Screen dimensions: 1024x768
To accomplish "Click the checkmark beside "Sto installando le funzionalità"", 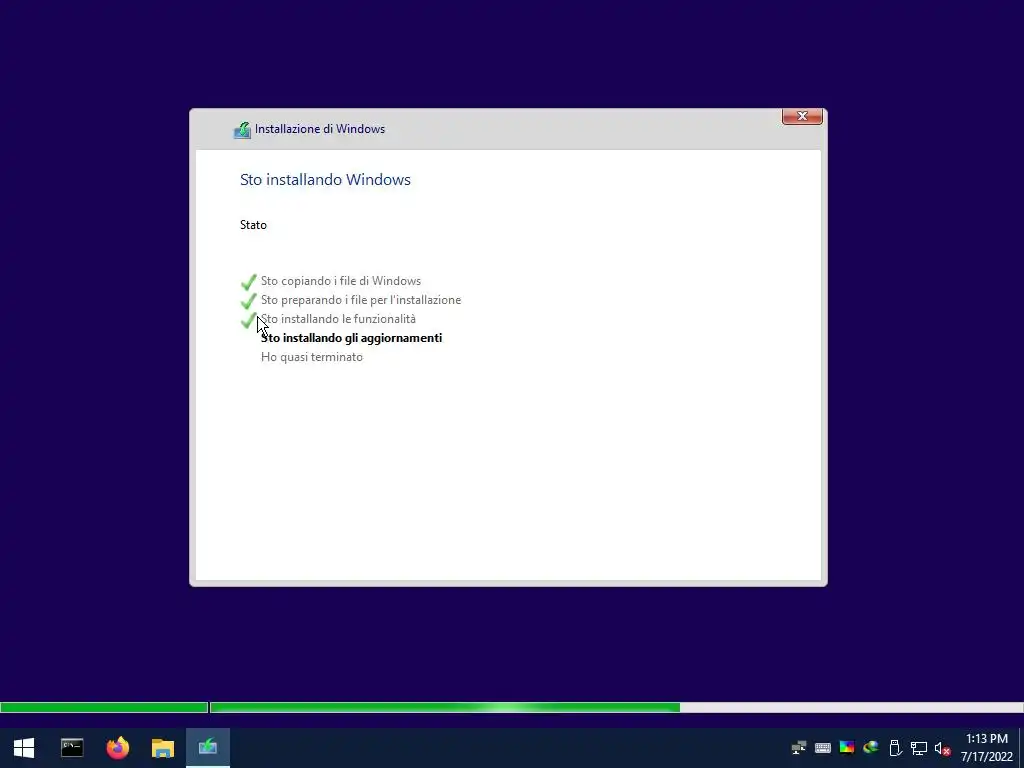I will pos(249,319).
